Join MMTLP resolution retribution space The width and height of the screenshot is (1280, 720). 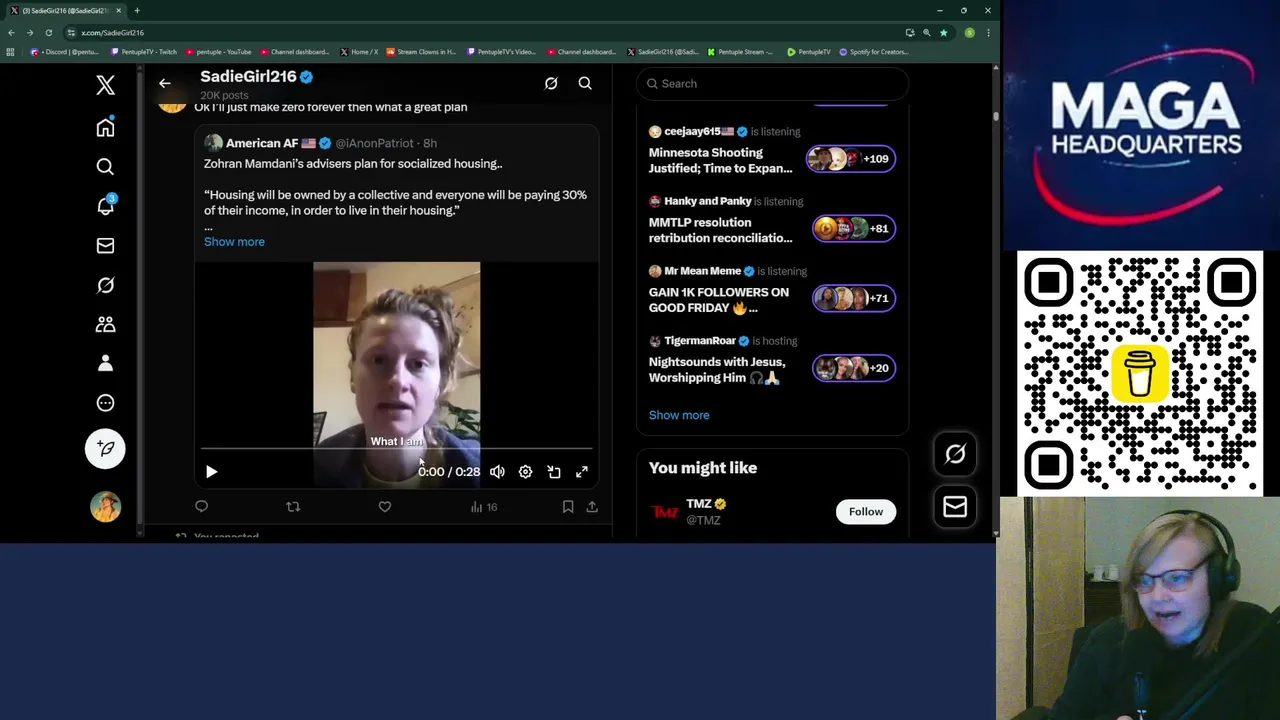[x=720, y=230]
